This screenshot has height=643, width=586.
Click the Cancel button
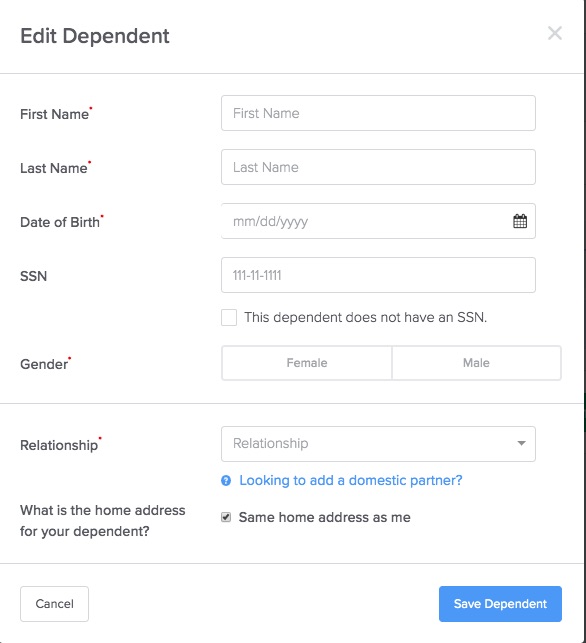55,604
